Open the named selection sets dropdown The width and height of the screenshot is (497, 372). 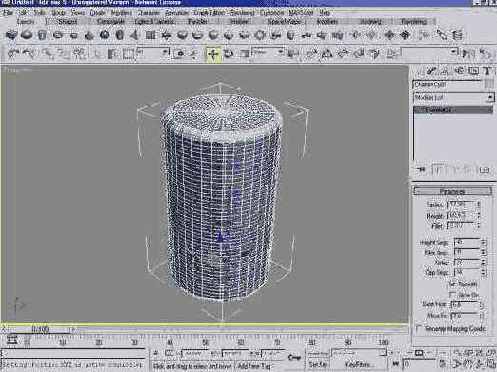point(429,52)
